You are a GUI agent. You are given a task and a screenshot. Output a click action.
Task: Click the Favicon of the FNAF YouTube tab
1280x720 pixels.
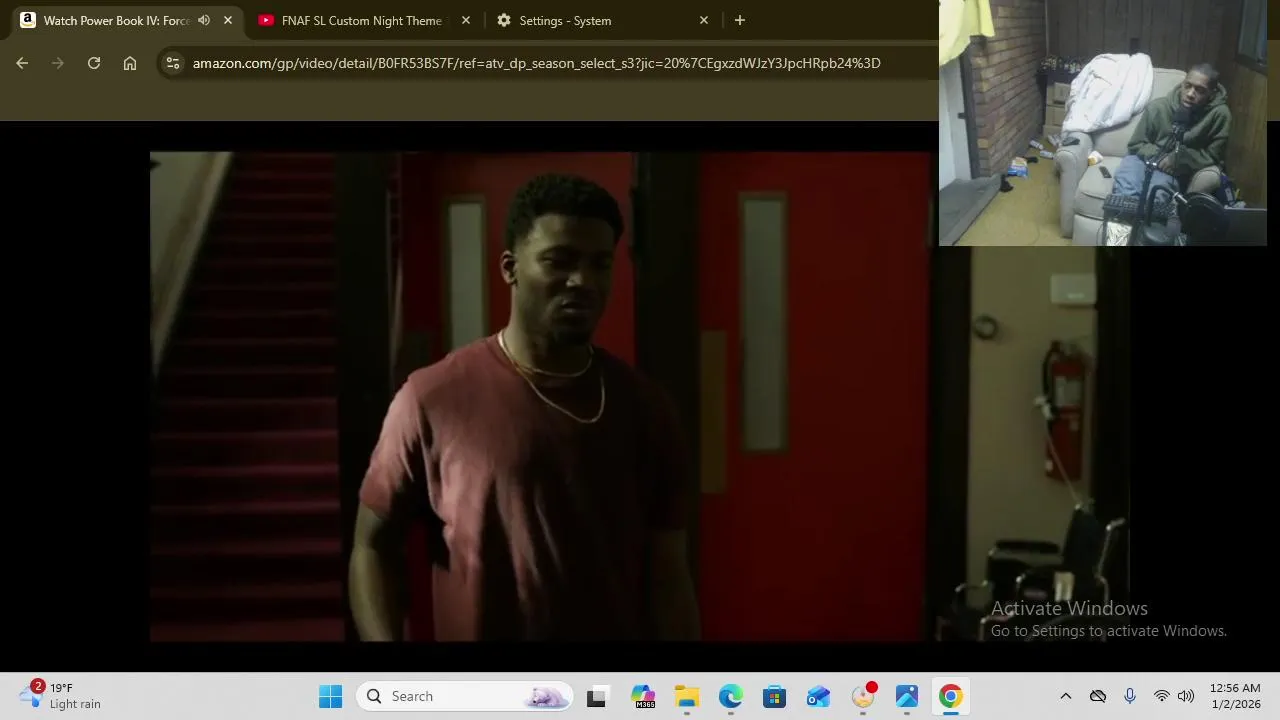266,20
